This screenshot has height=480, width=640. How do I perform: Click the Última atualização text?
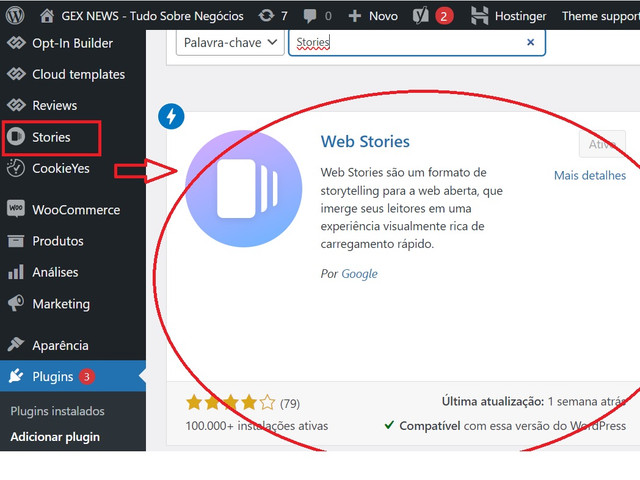[x=534, y=402]
